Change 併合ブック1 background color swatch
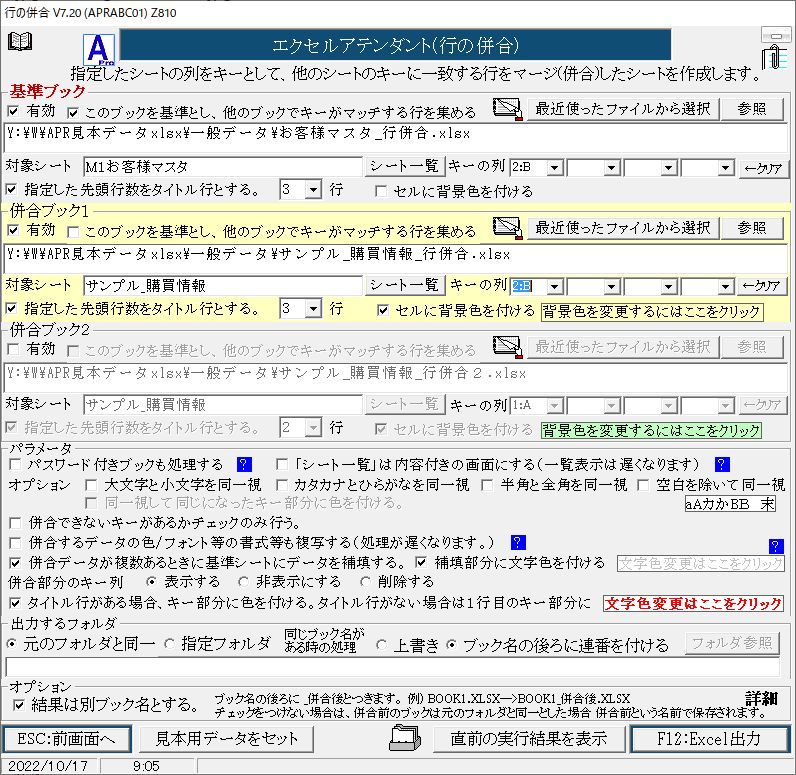The height and width of the screenshot is (775, 796). [650, 311]
